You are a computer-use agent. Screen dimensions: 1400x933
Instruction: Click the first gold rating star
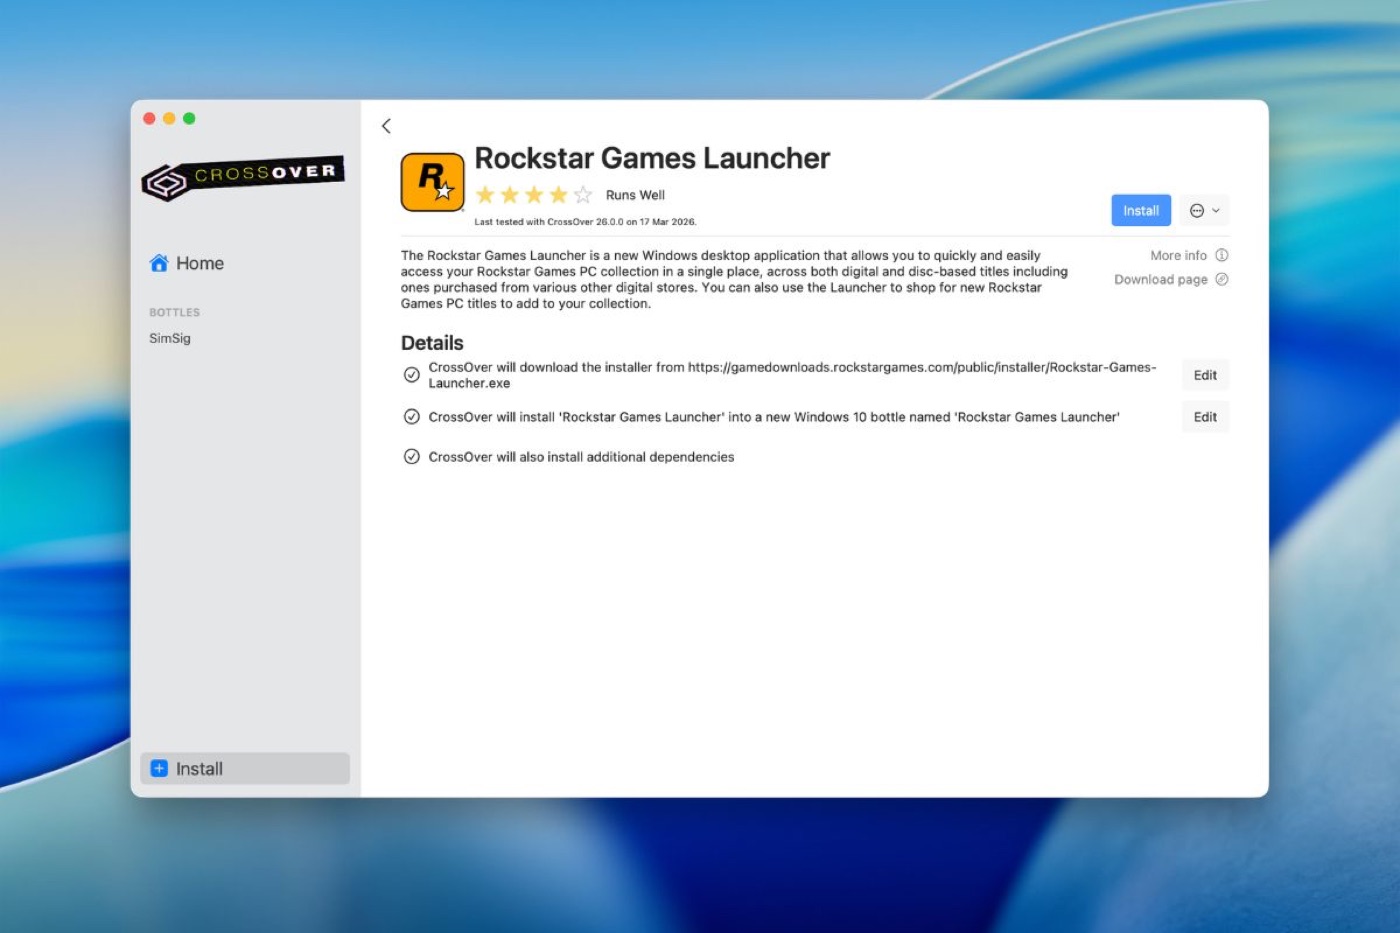coord(485,195)
